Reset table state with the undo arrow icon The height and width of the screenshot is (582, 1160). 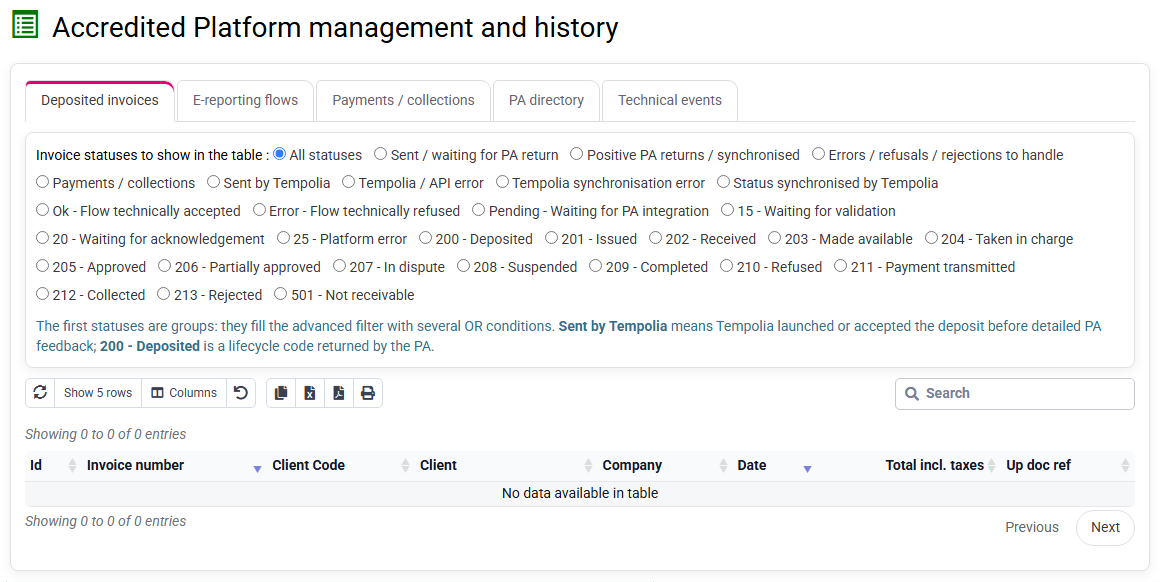(240, 393)
